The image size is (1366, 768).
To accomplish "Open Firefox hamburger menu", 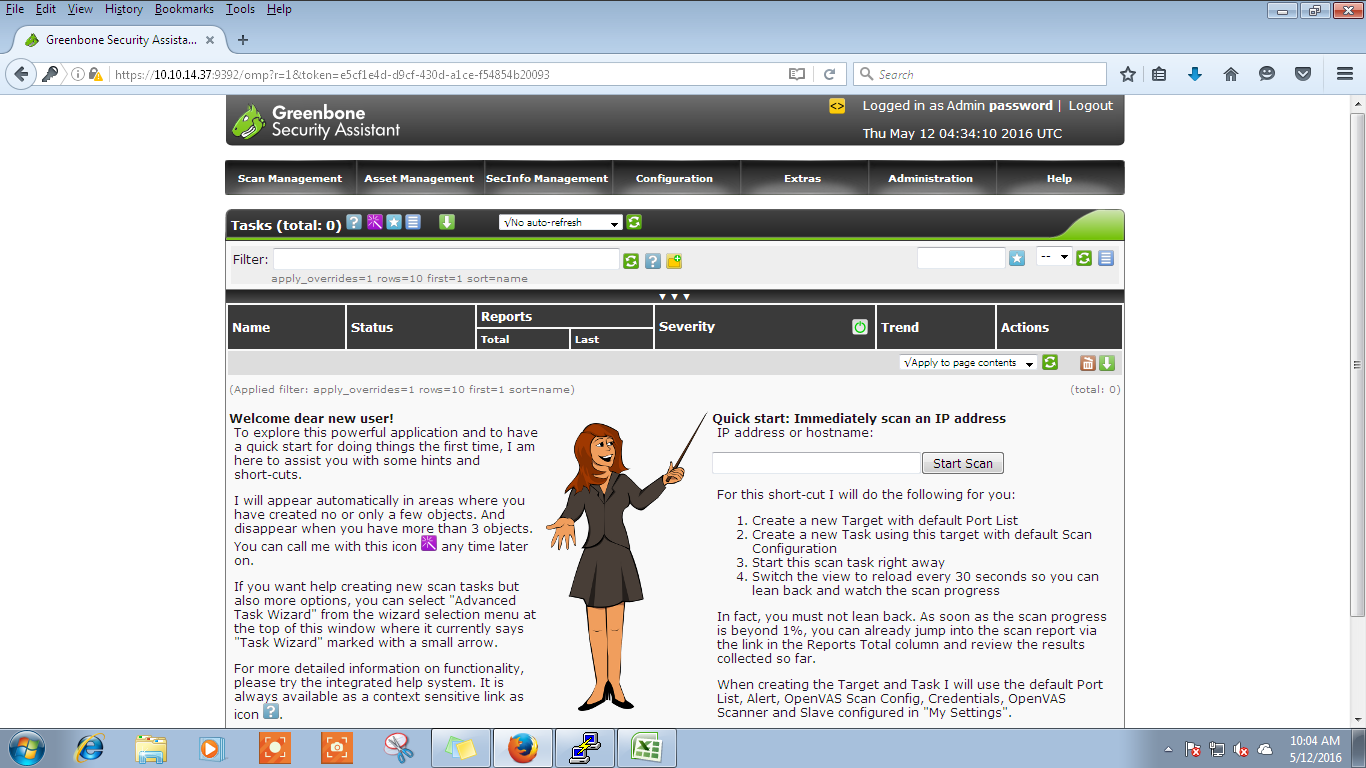I will (1345, 74).
